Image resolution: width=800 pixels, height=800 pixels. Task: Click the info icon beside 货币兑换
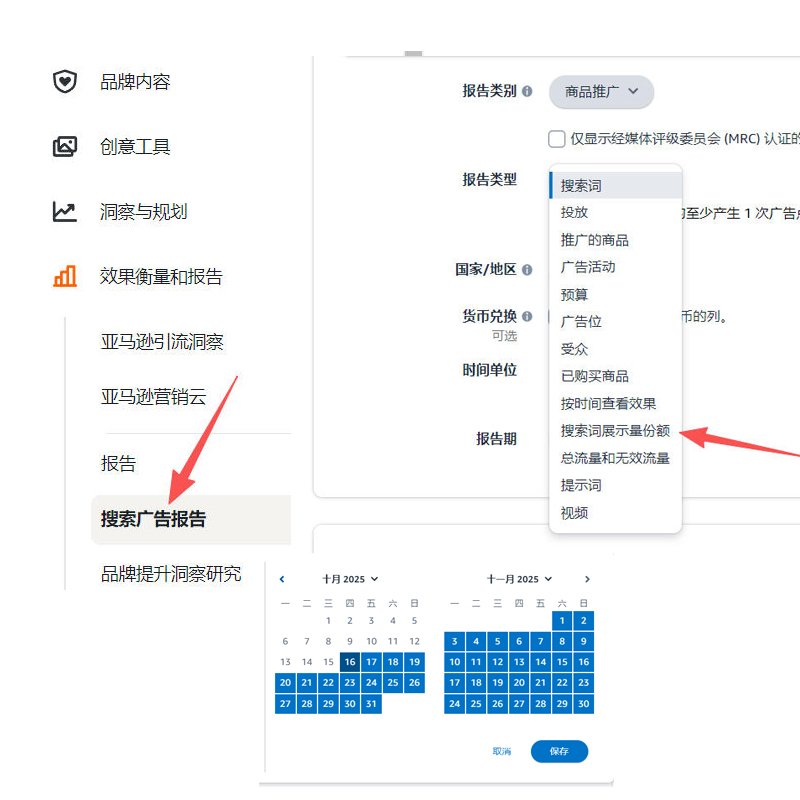[527, 317]
